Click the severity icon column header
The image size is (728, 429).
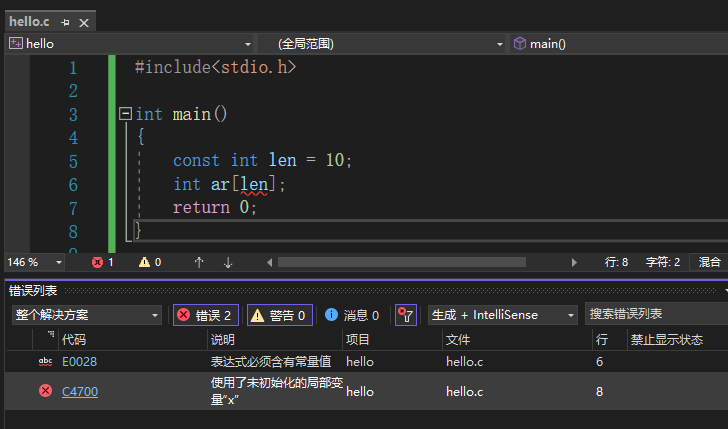pos(46,339)
